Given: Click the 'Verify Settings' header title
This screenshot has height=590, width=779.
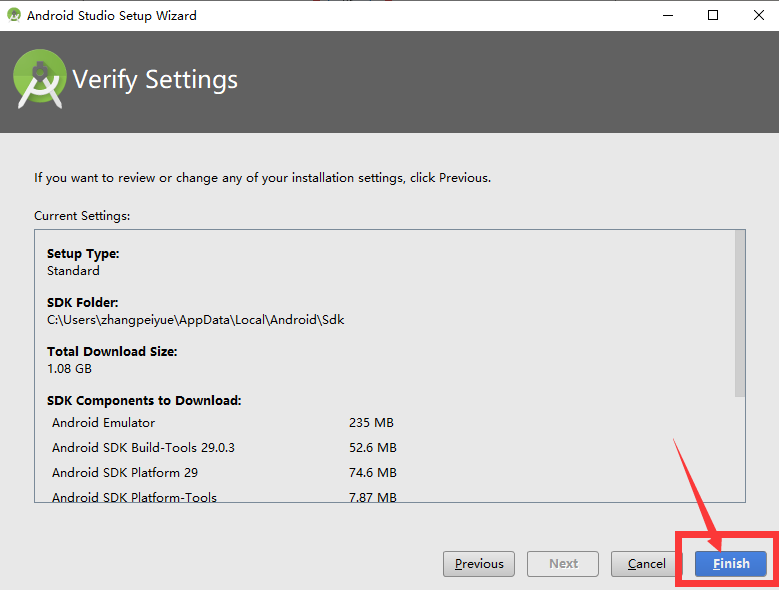Looking at the screenshot, I should [x=155, y=79].
